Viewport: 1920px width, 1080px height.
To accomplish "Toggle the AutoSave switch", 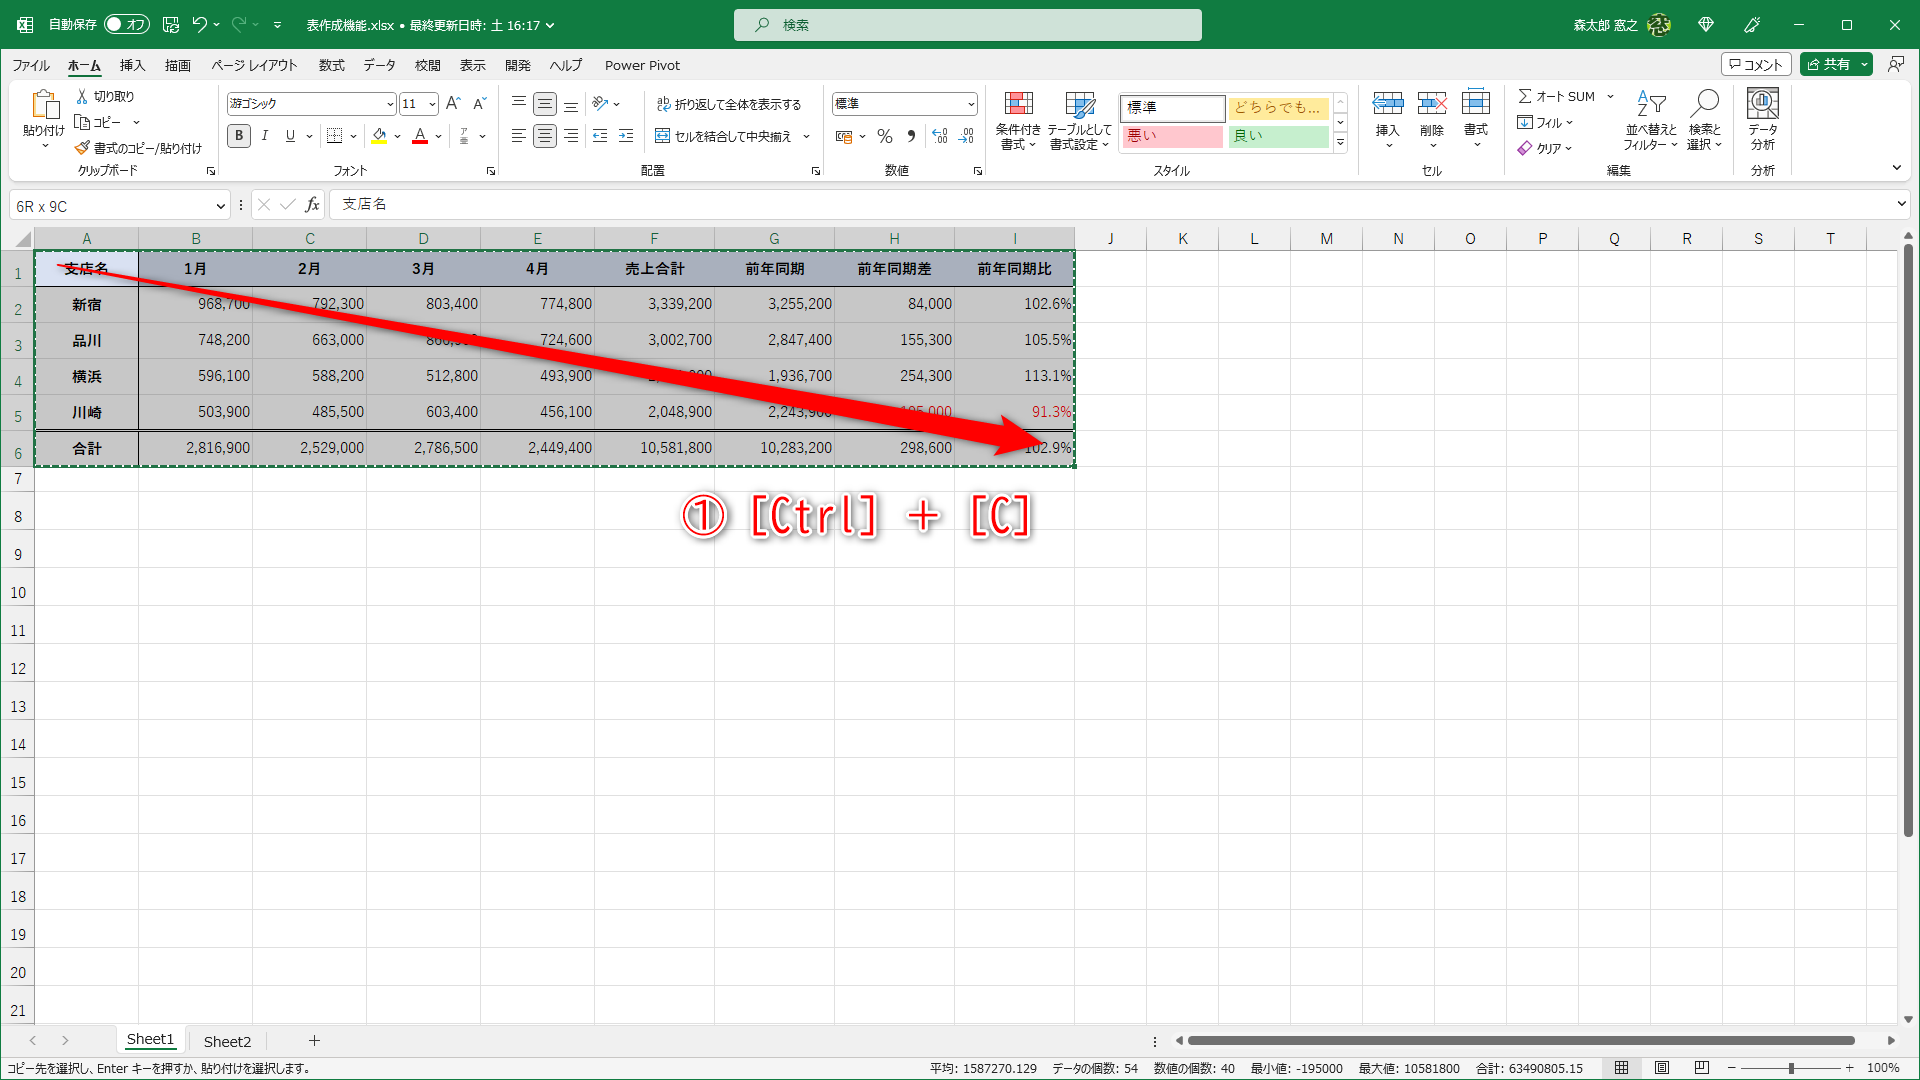I will 126,25.
